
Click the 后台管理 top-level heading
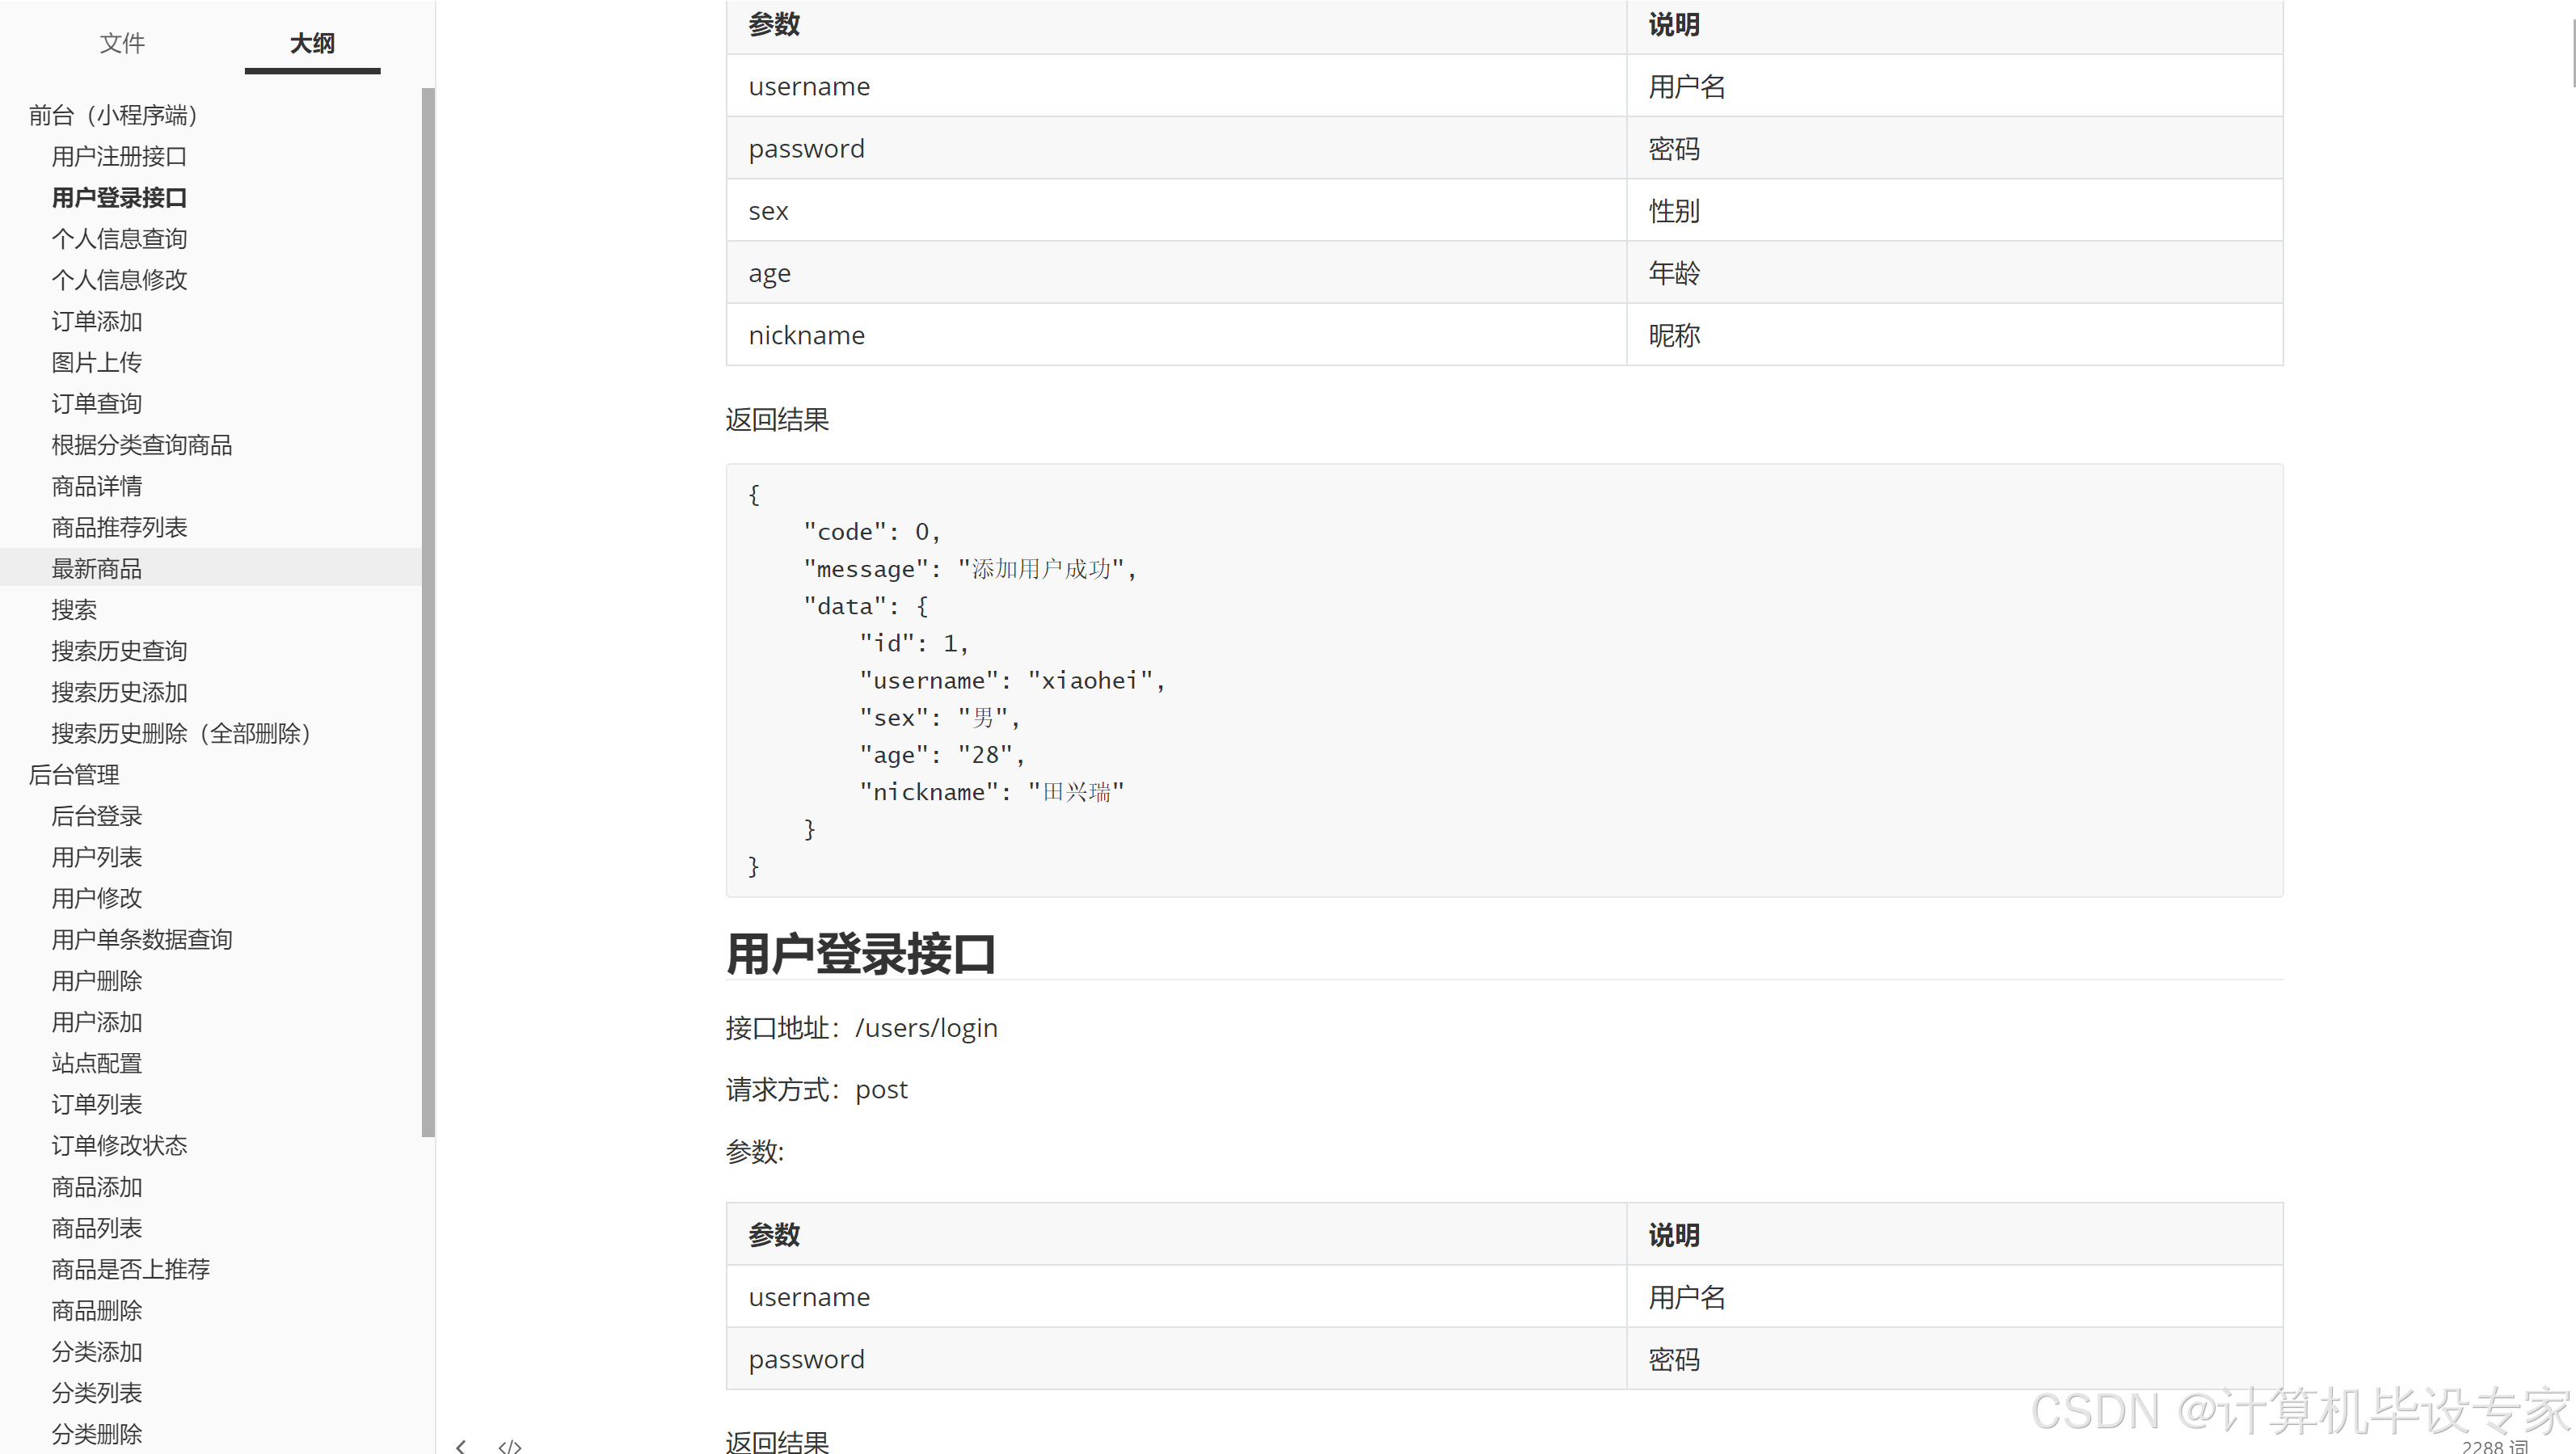tap(74, 775)
